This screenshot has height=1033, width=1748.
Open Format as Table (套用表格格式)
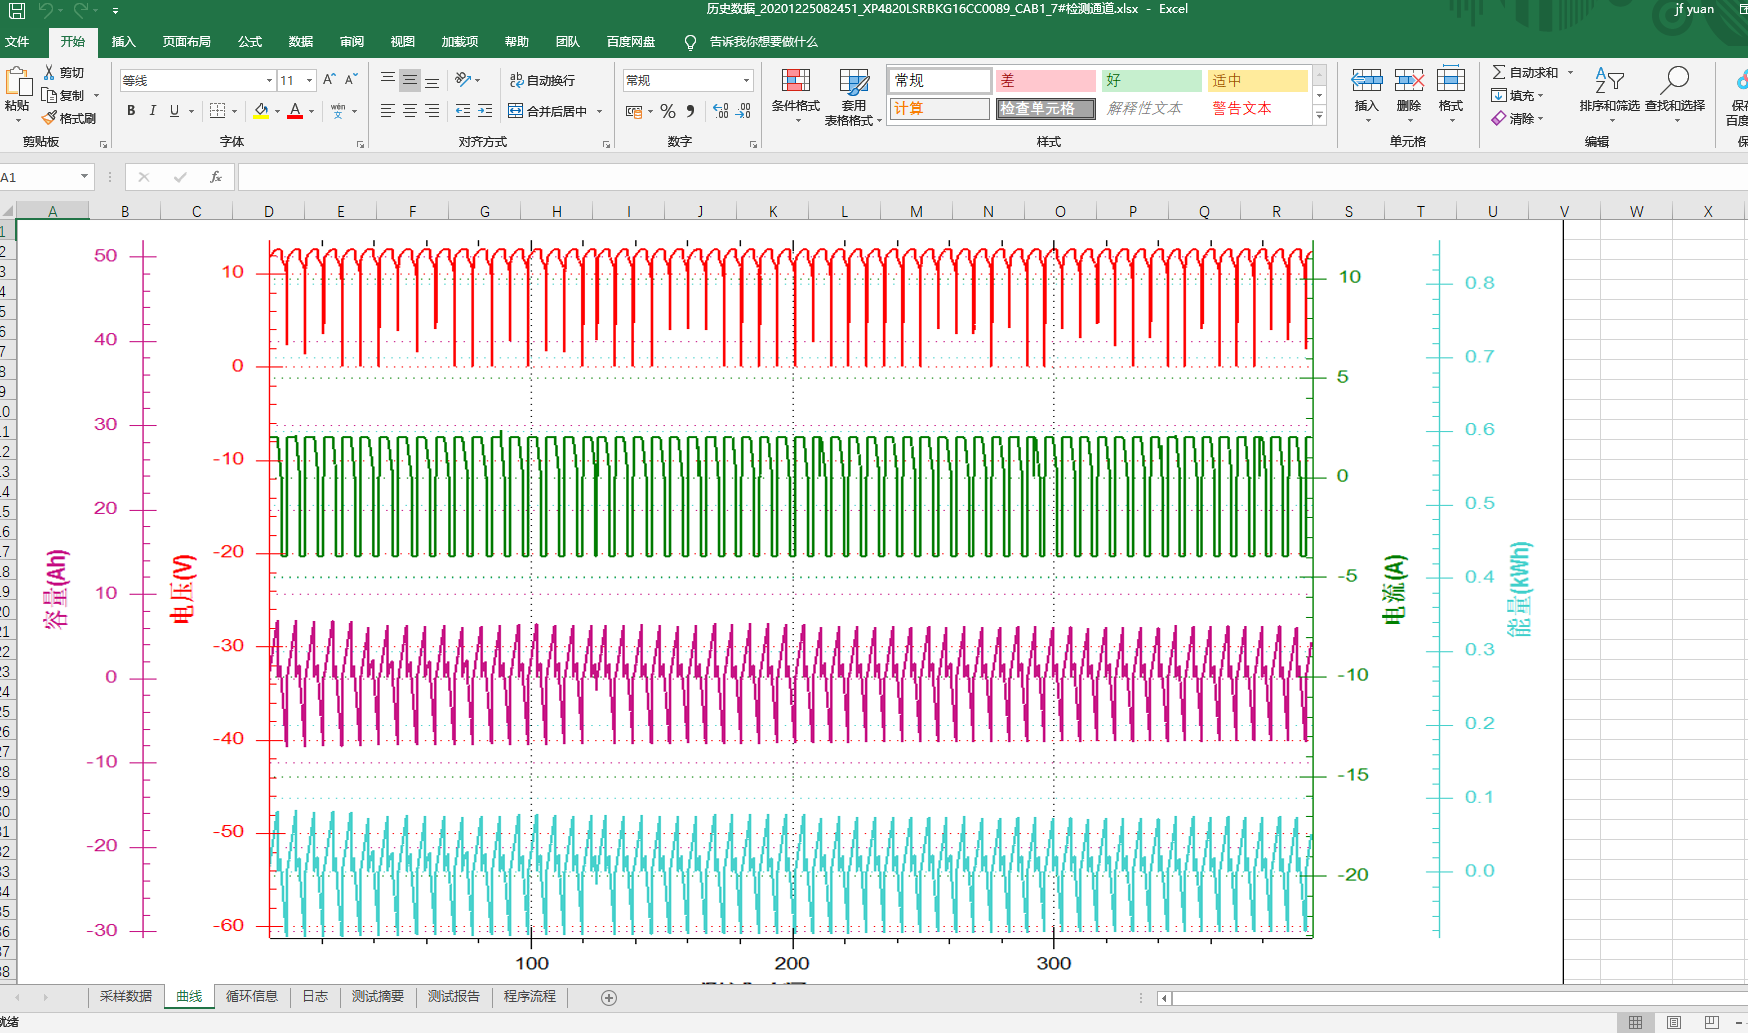853,96
